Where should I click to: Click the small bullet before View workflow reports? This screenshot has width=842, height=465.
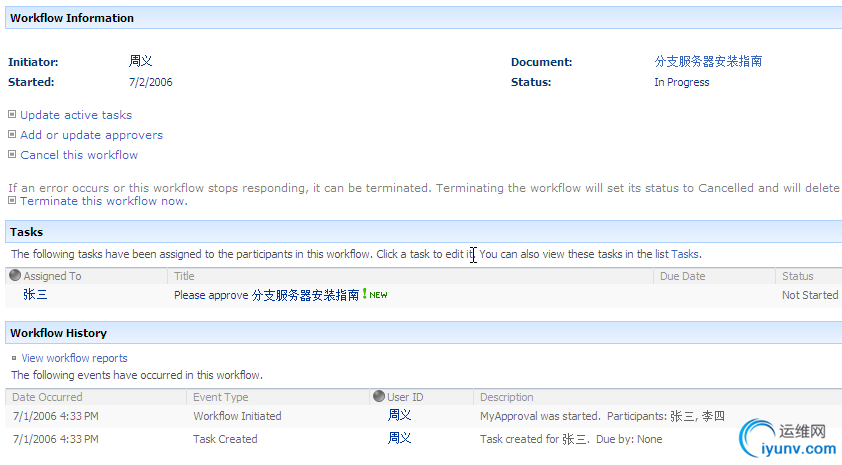[x=14, y=358]
